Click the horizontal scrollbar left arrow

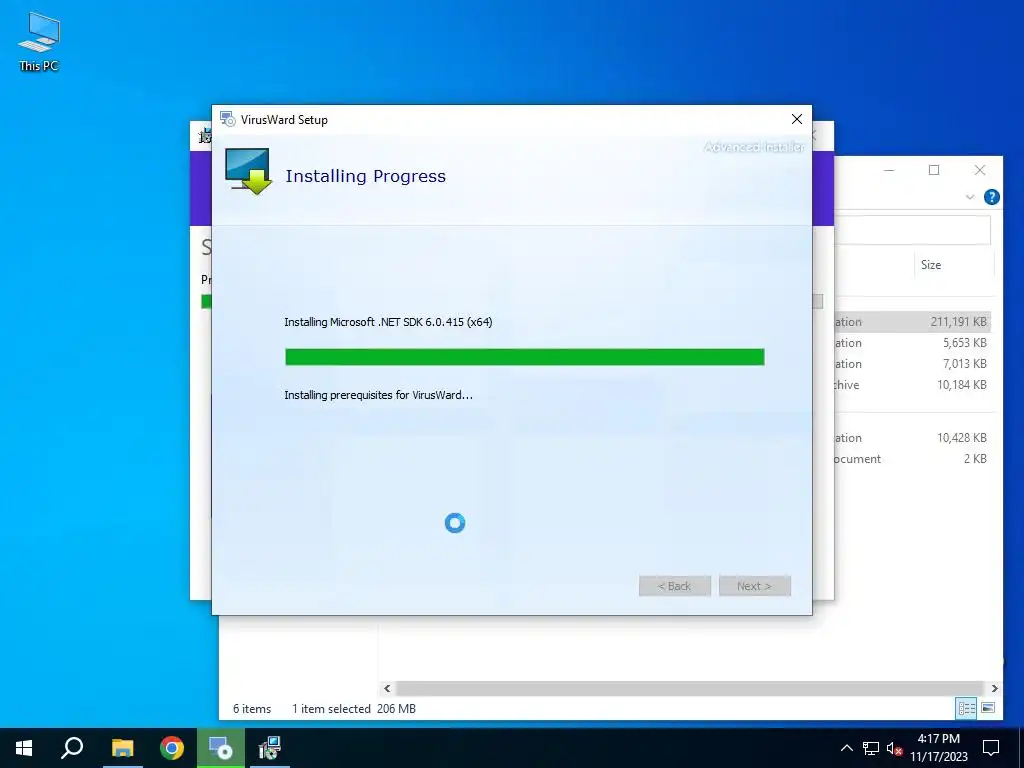coord(387,688)
